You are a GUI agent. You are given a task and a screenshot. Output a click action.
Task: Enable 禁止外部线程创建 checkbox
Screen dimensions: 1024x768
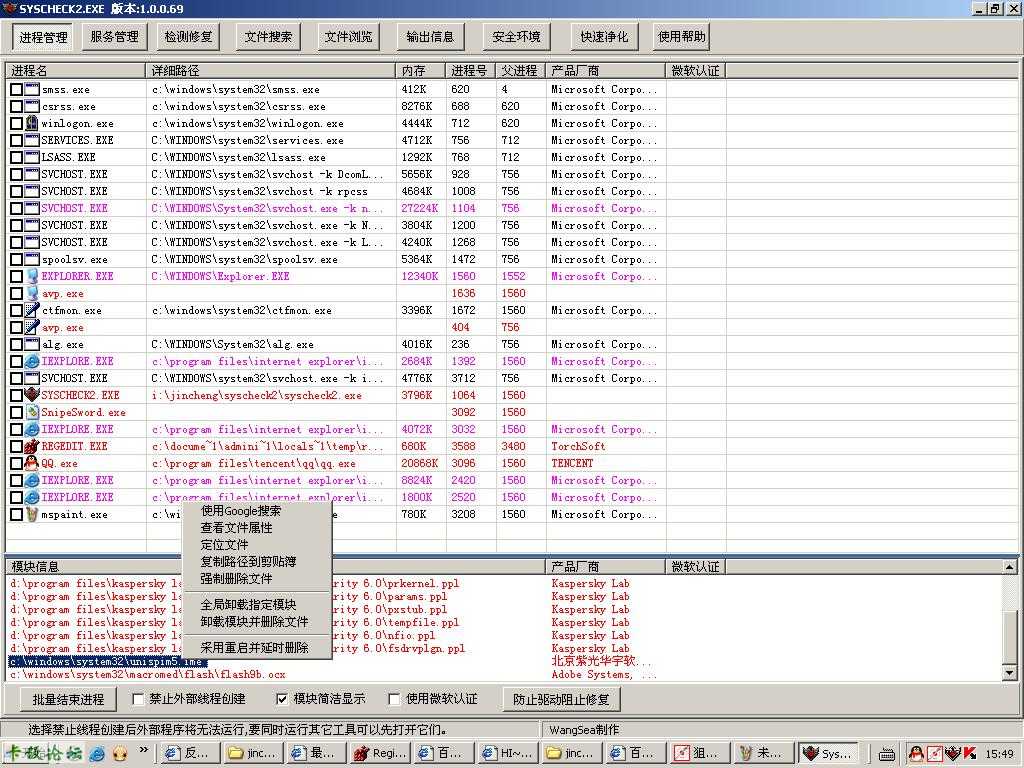(138, 699)
